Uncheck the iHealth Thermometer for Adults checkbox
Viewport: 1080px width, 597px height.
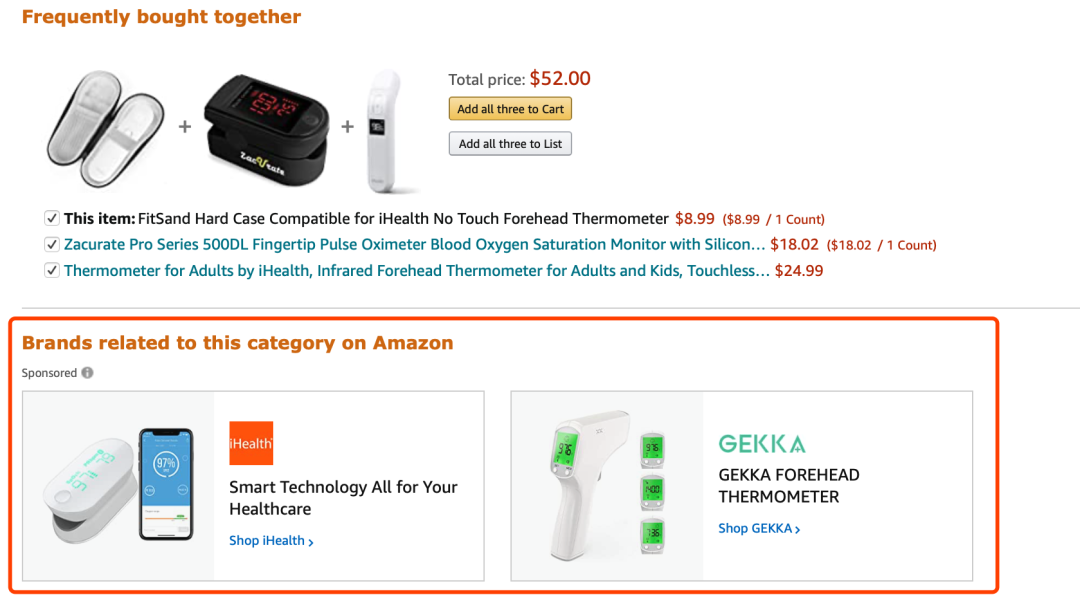52,270
